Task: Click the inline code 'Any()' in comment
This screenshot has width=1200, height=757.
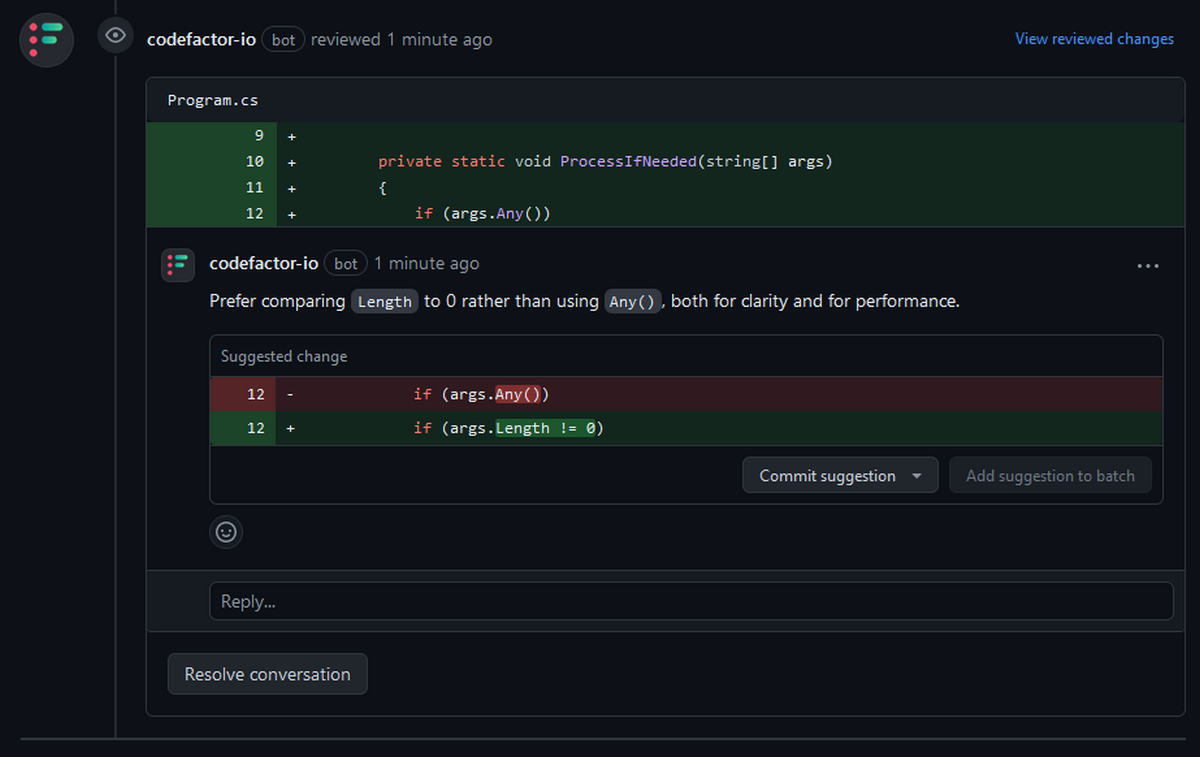Action: (x=633, y=301)
